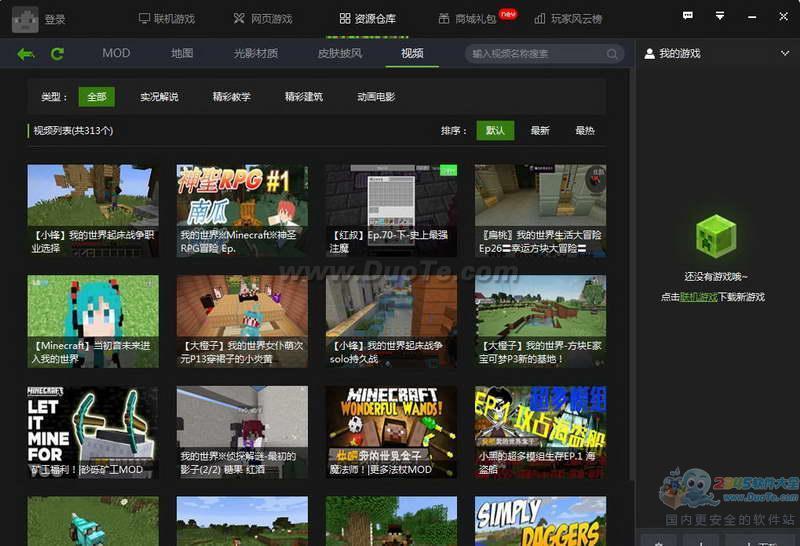Switch to the 光影材质 sub-tab
The height and width of the screenshot is (546, 800).
coord(256,53)
